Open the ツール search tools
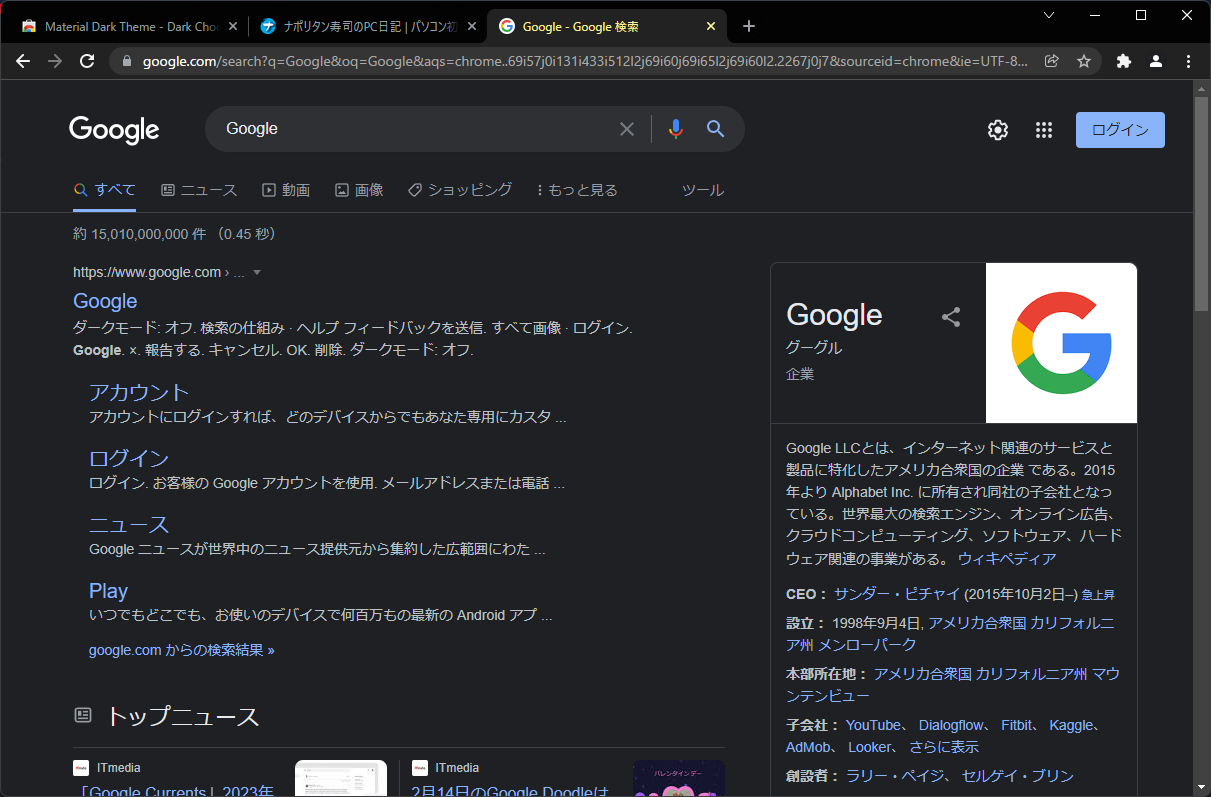The height and width of the screenshot is (797, 1211). (702, 190)
